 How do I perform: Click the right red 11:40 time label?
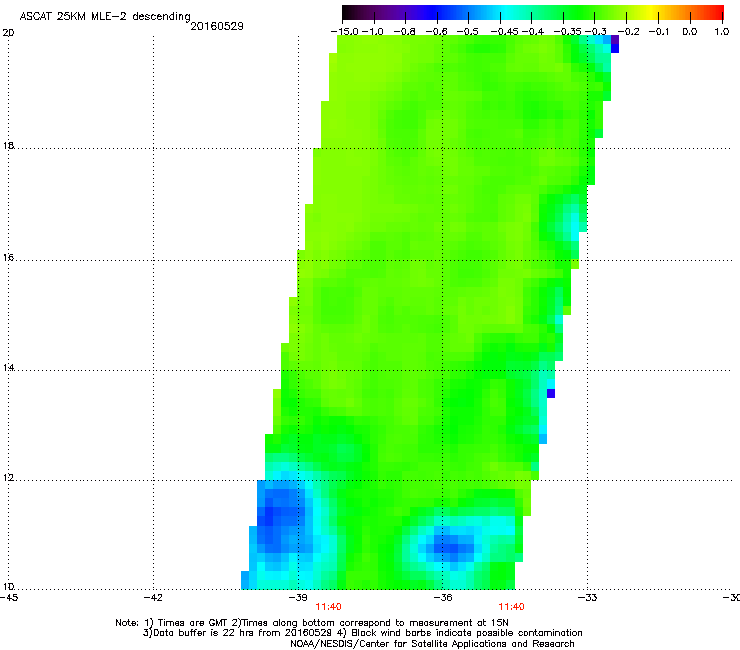512,607
